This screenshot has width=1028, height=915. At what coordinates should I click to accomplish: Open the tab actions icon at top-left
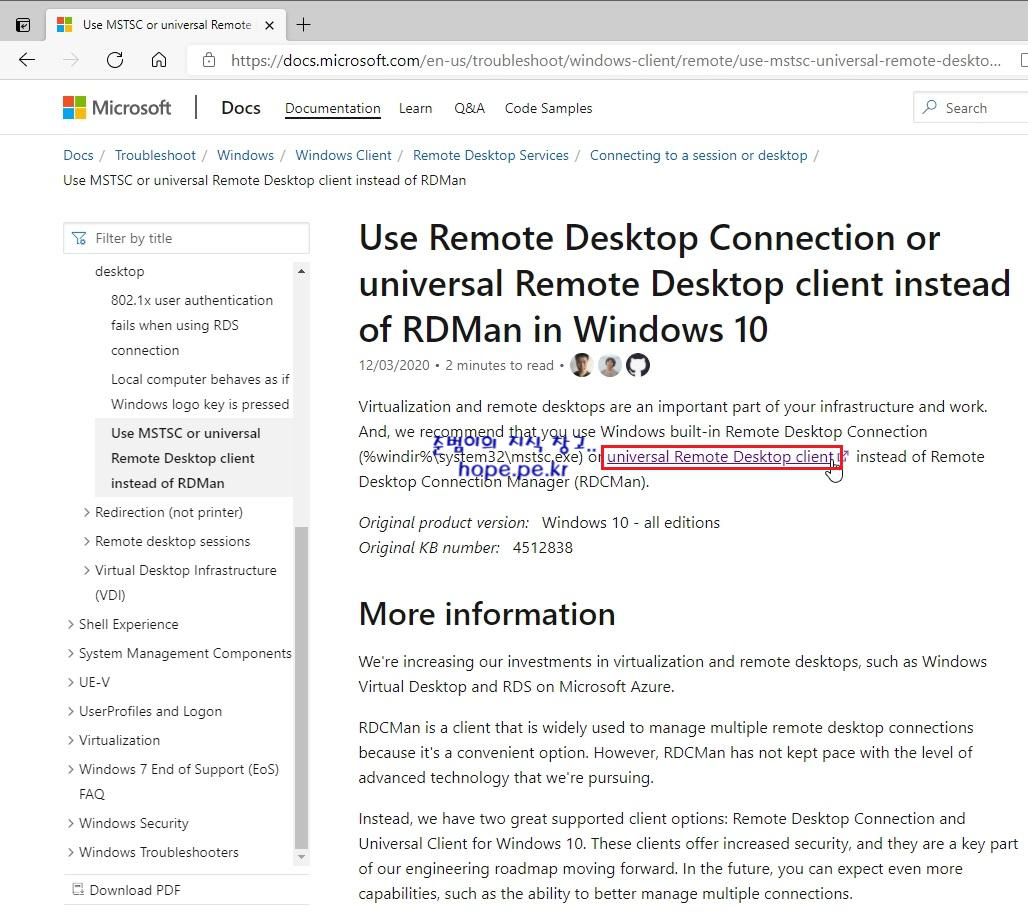point(23,25)
